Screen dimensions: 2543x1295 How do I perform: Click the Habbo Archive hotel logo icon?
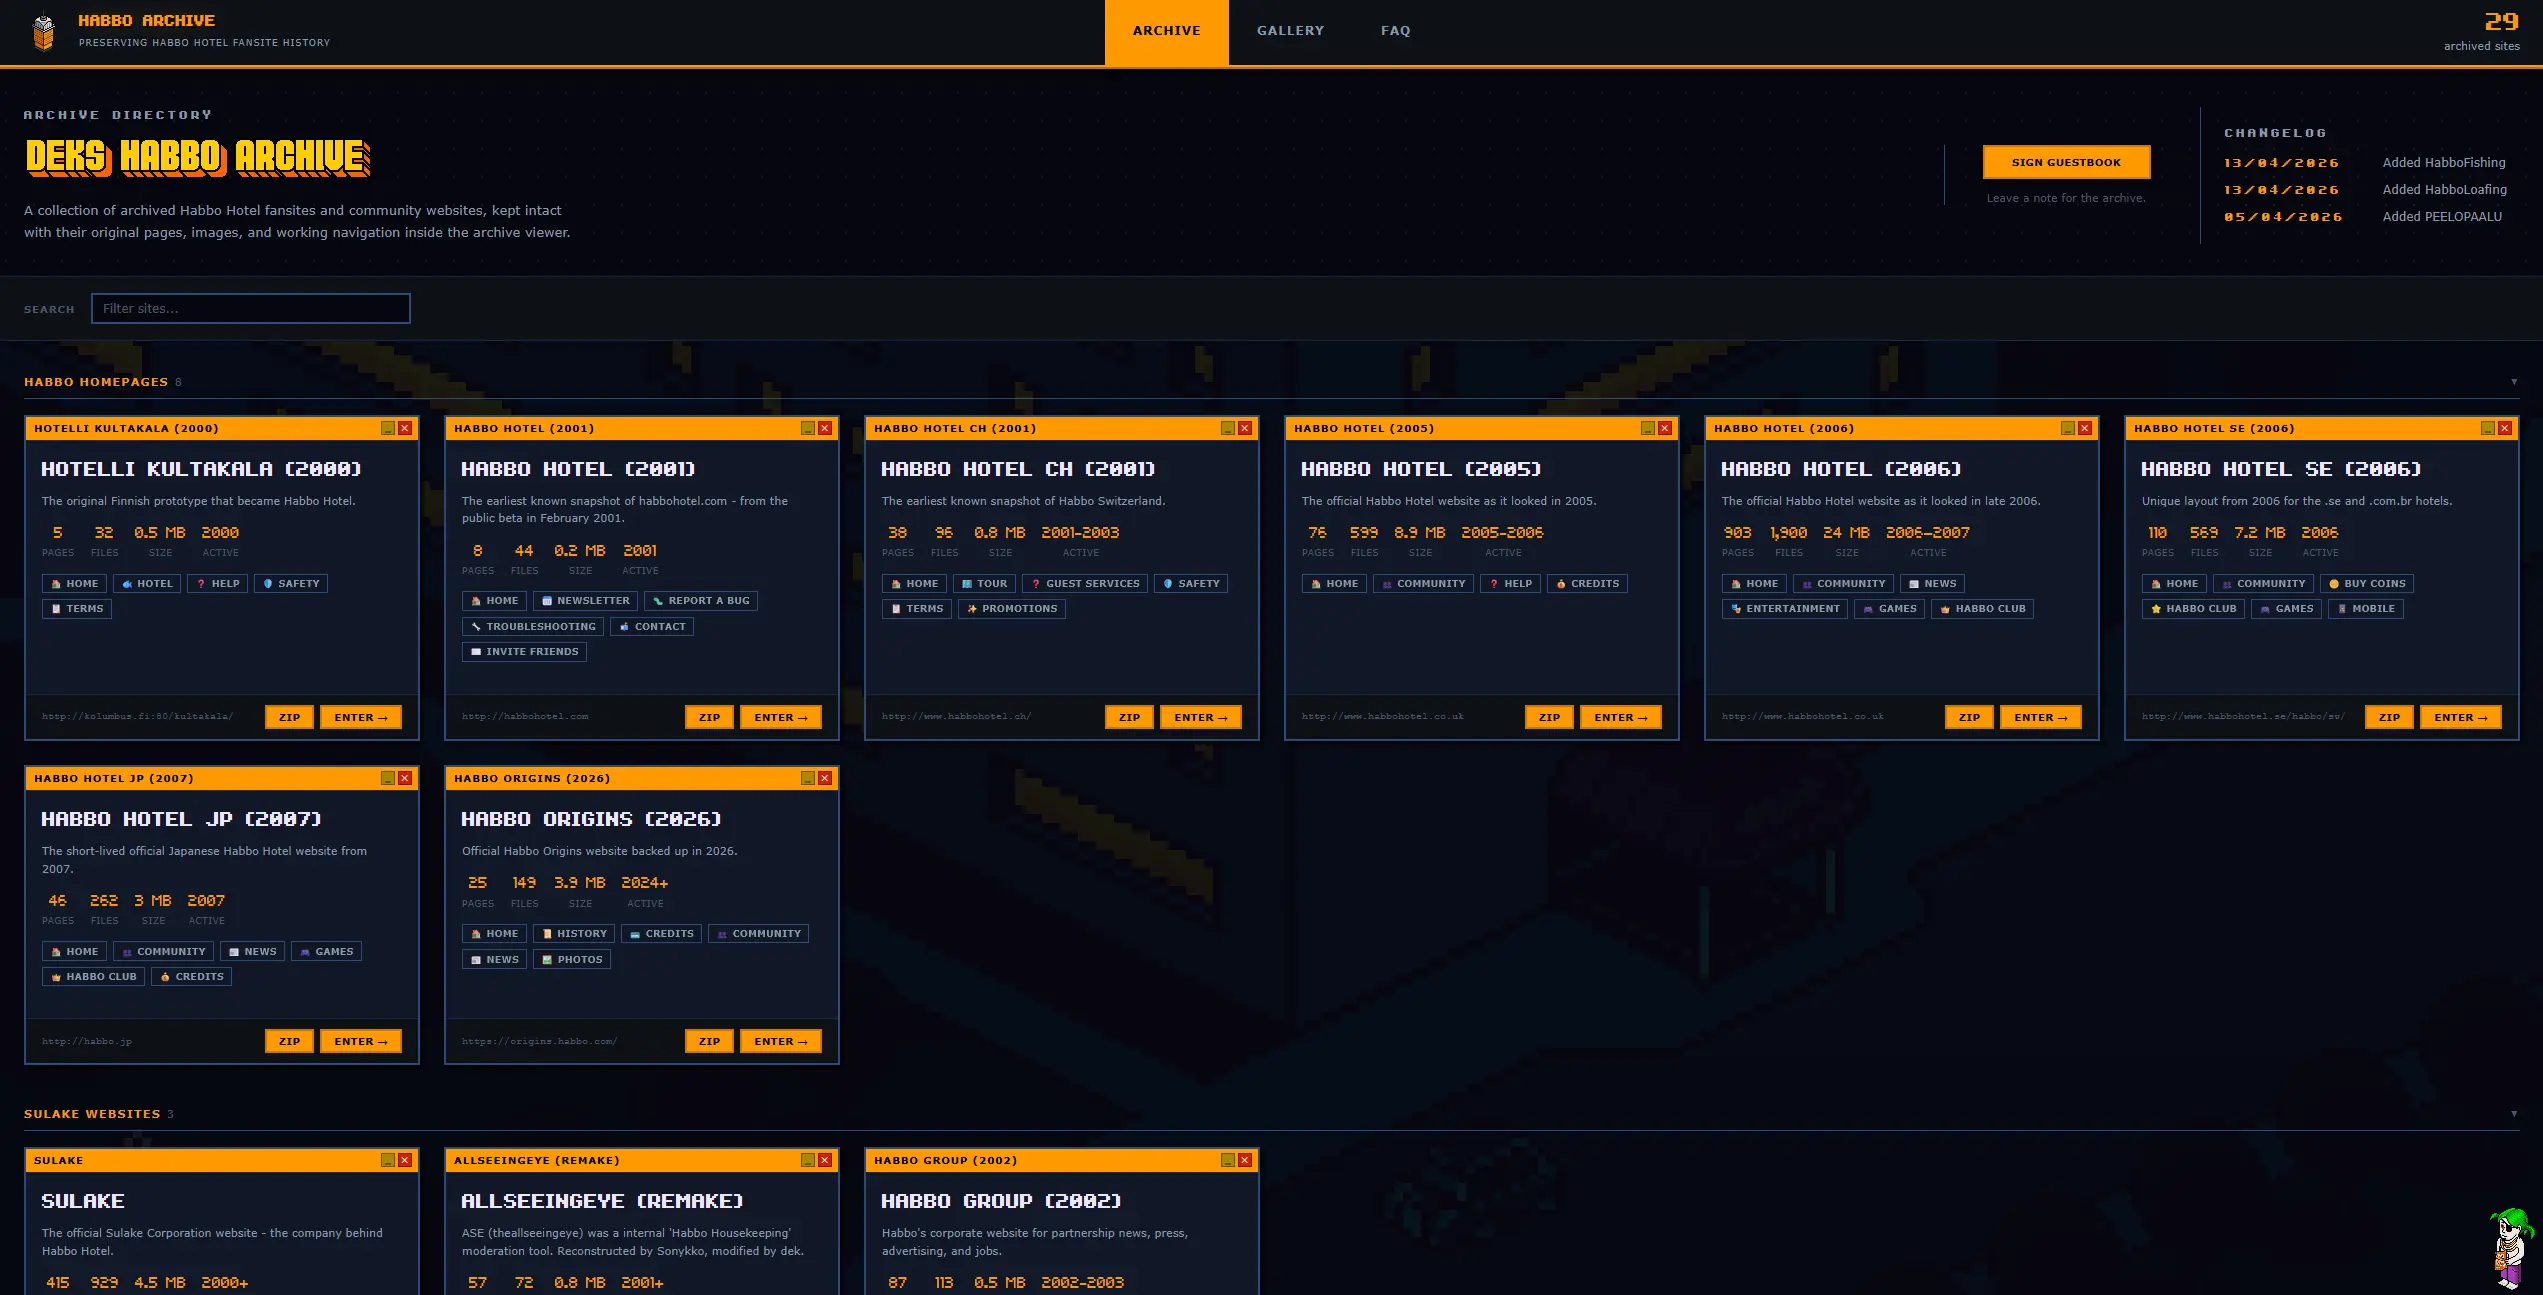click(43, 31)
